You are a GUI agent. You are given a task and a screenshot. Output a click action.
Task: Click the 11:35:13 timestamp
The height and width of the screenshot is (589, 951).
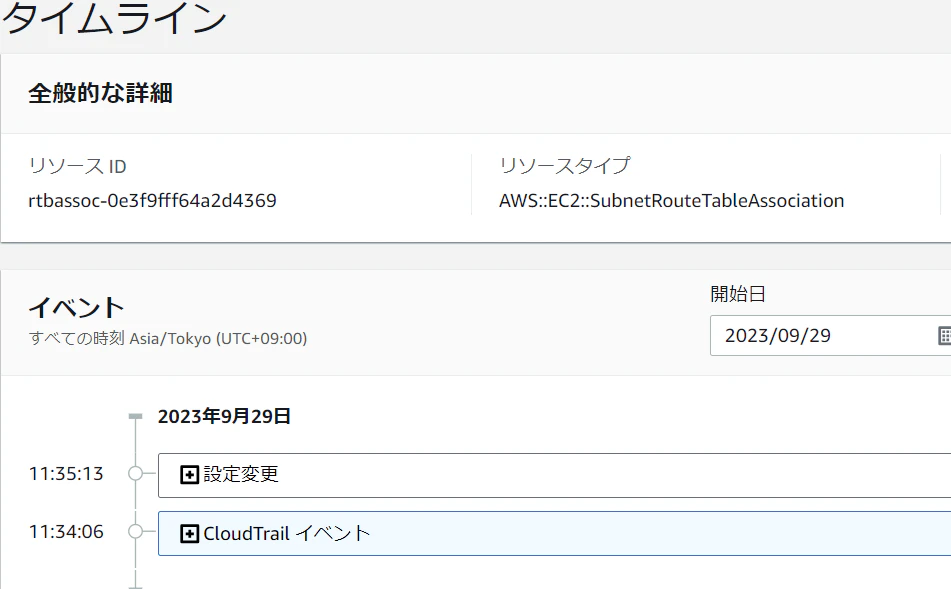pyautogui.click(x=66, y=473)
